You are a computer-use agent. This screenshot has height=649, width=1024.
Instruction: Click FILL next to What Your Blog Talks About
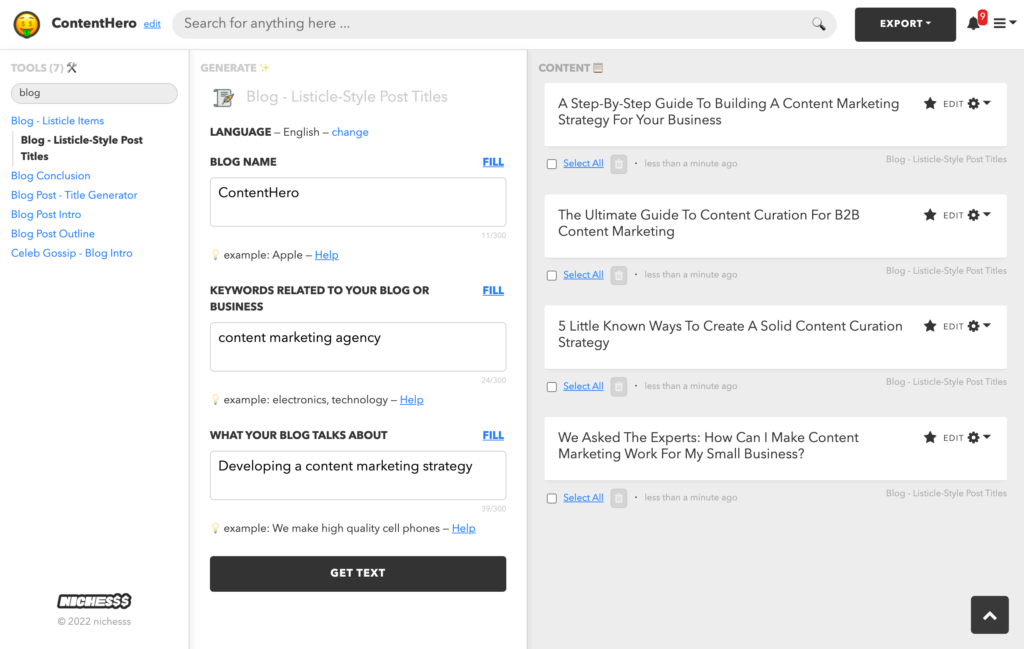493,435
